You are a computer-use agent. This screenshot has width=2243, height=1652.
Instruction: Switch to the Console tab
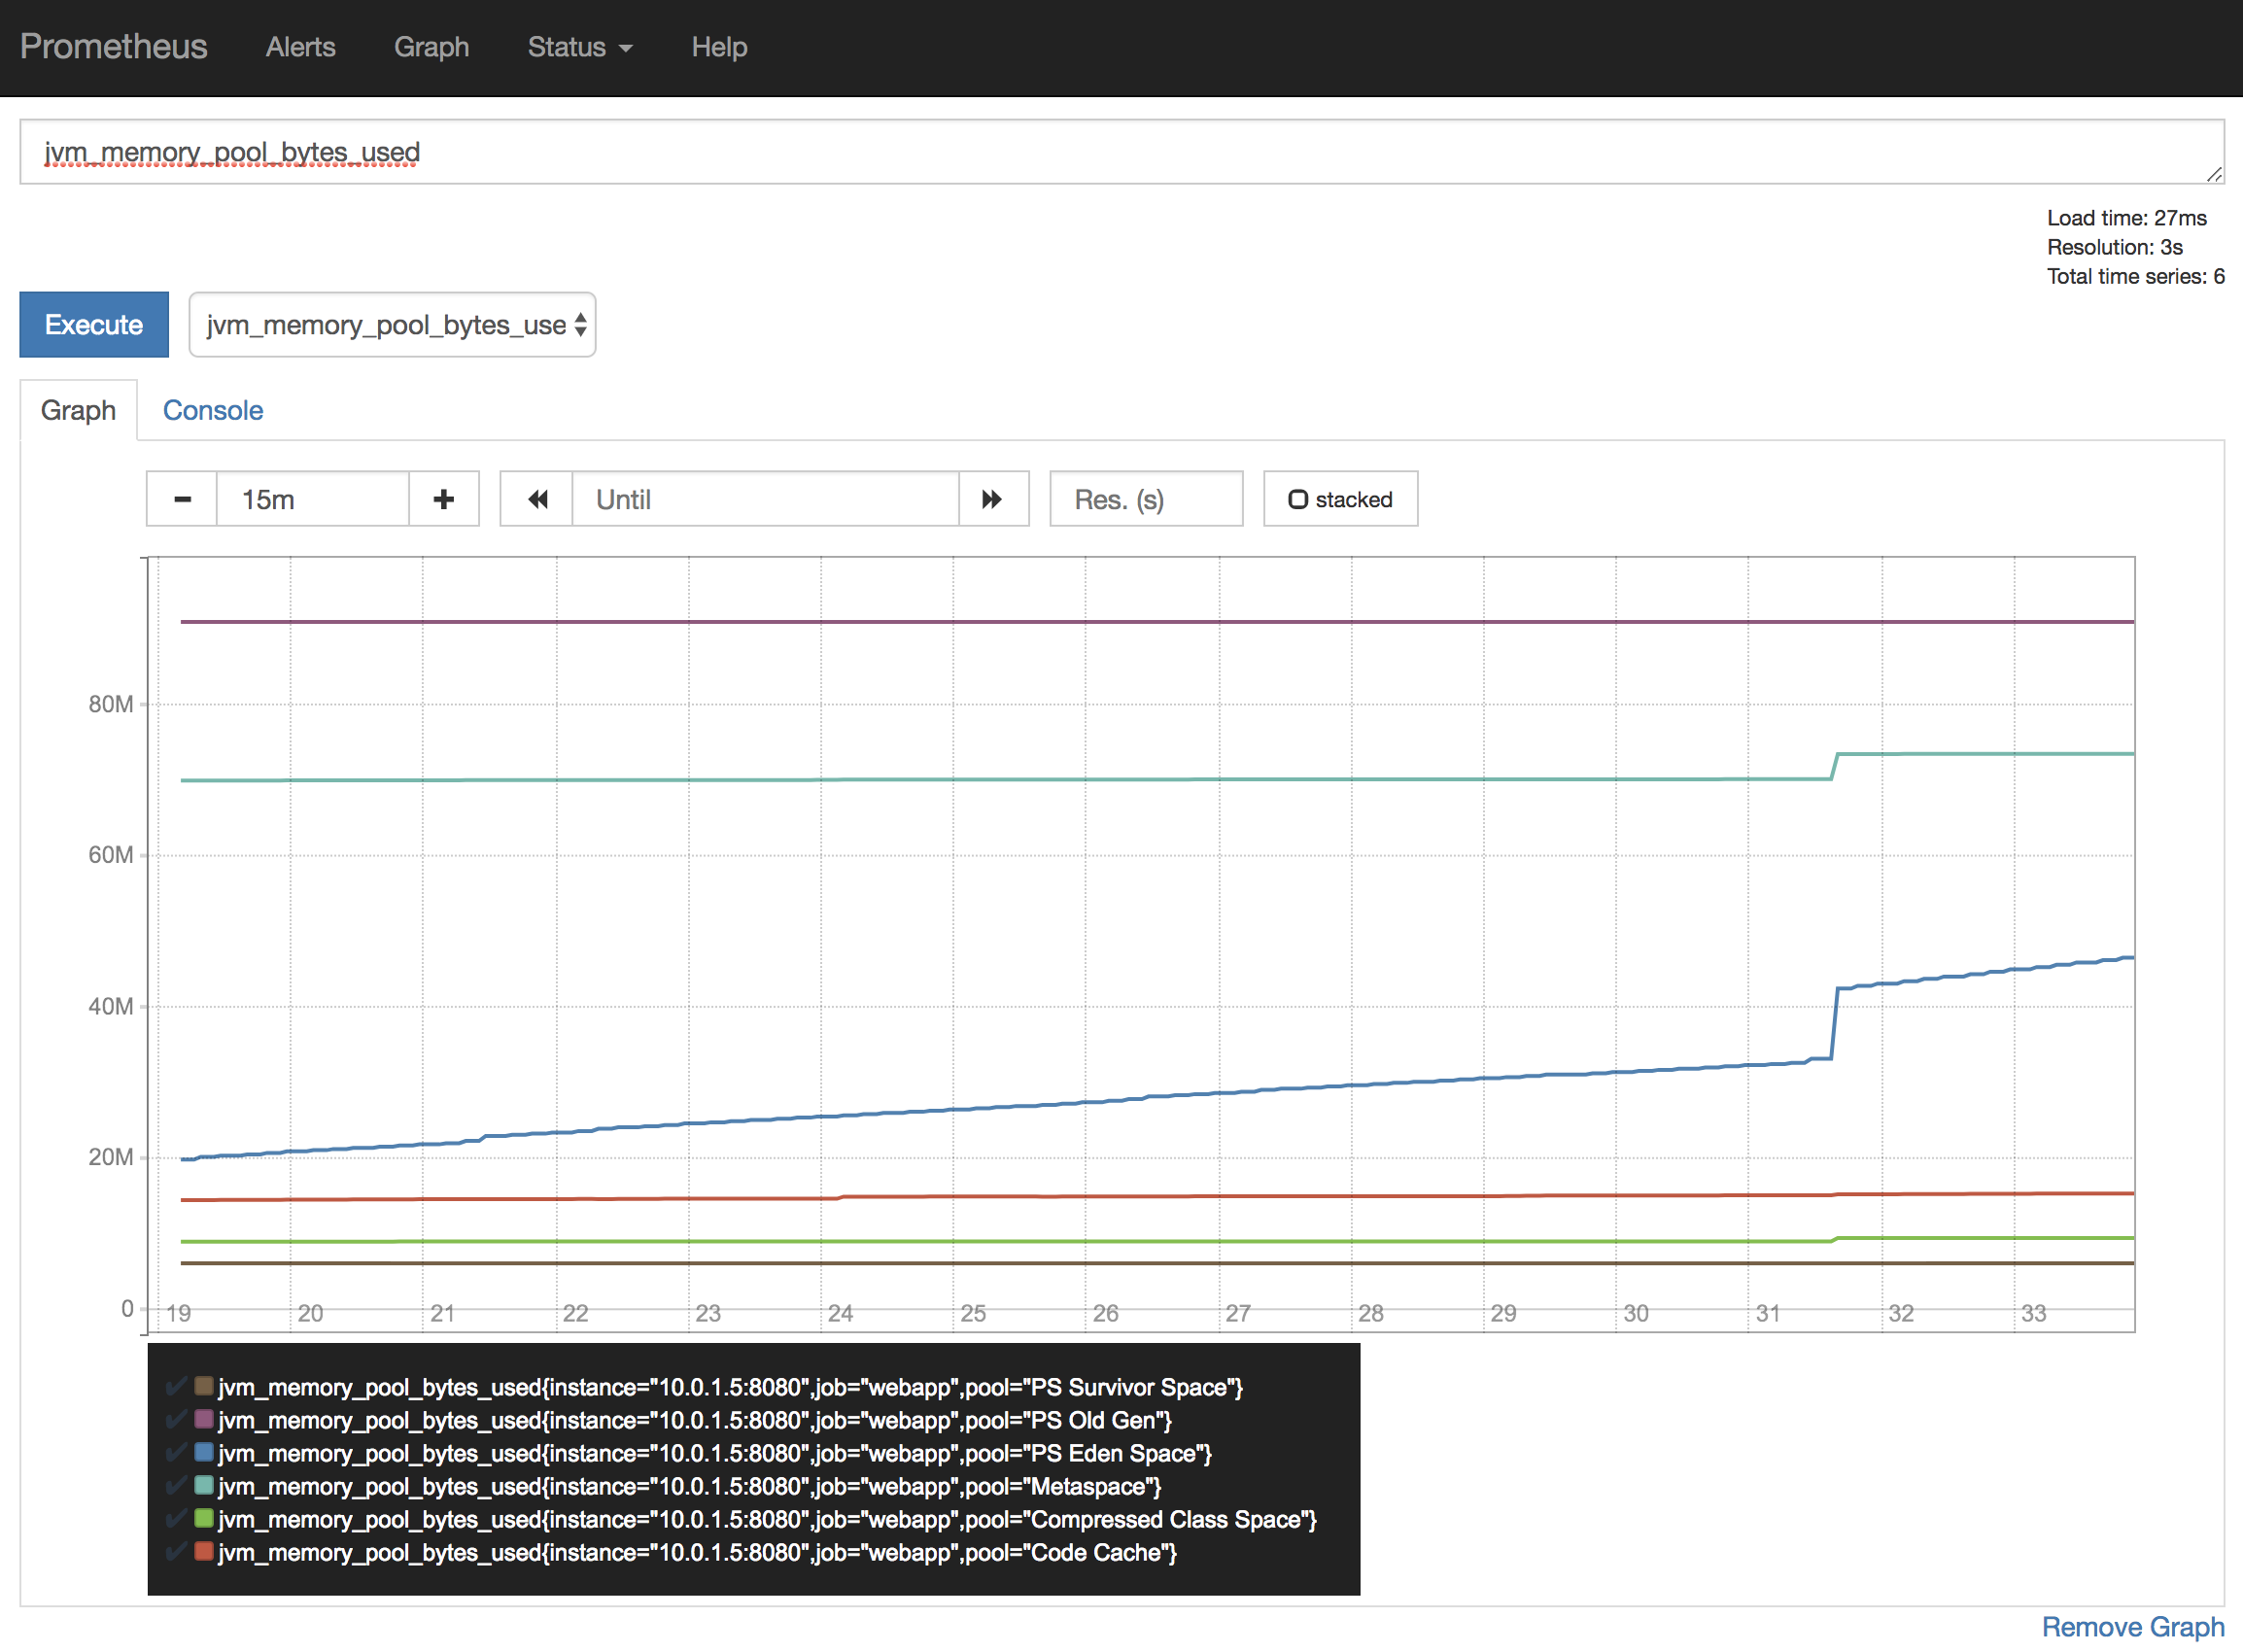point(213,410)
